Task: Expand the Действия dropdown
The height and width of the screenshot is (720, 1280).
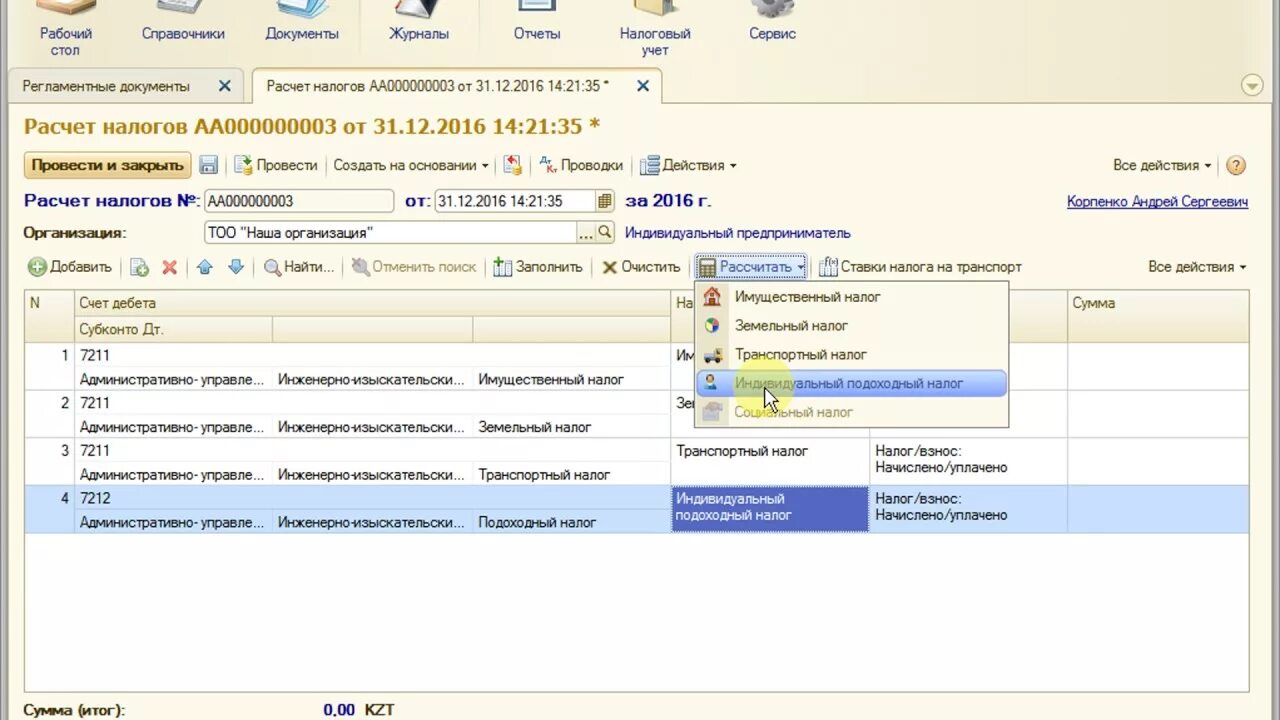Action: tap(688, 165)
